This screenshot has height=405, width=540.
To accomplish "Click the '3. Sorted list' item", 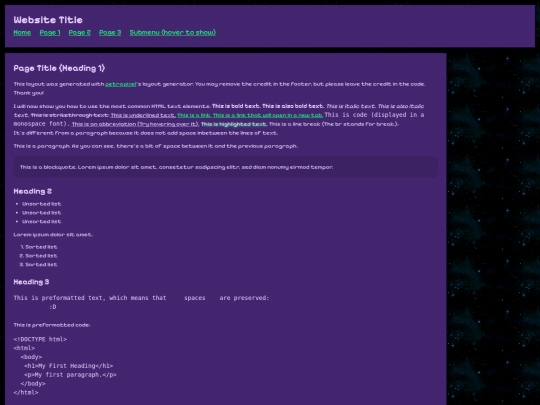I will (x=39, y=264).
